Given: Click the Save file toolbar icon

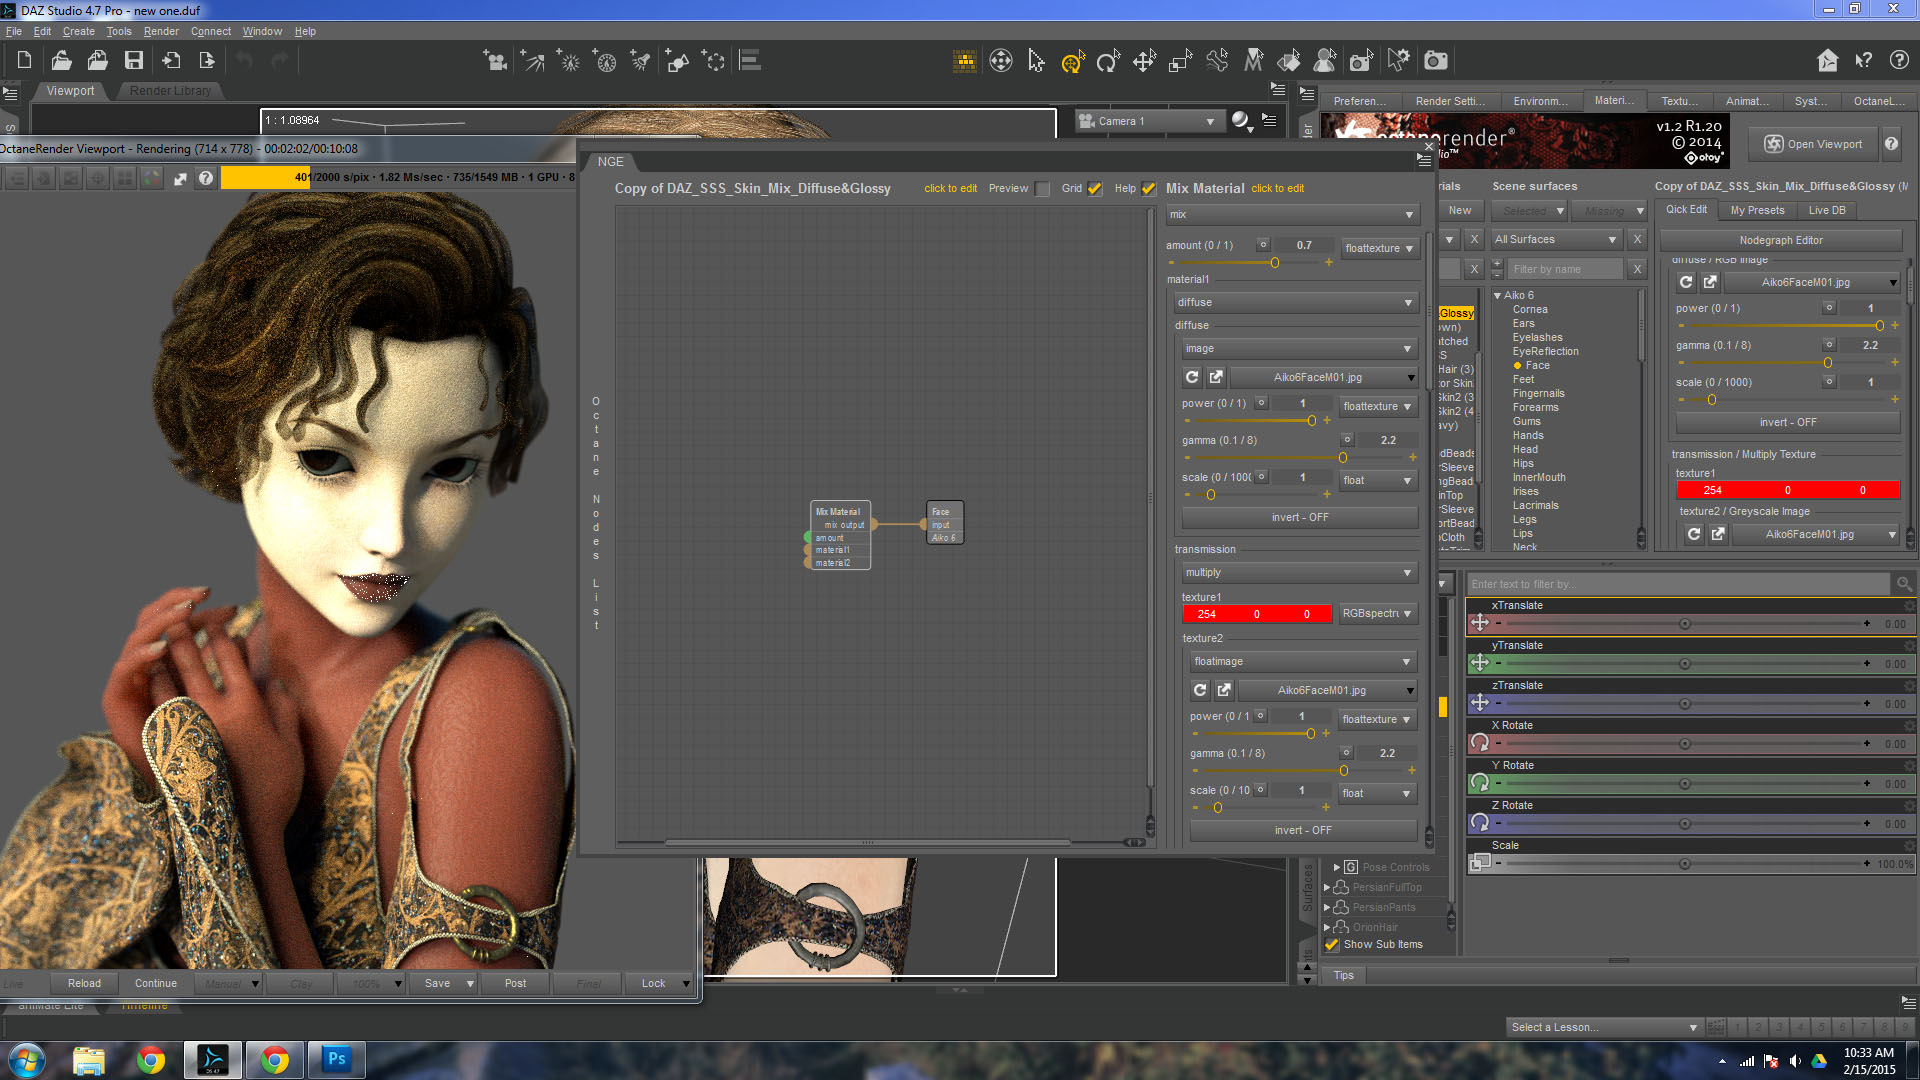Looking at the screenshot, I should click(133, 61).
